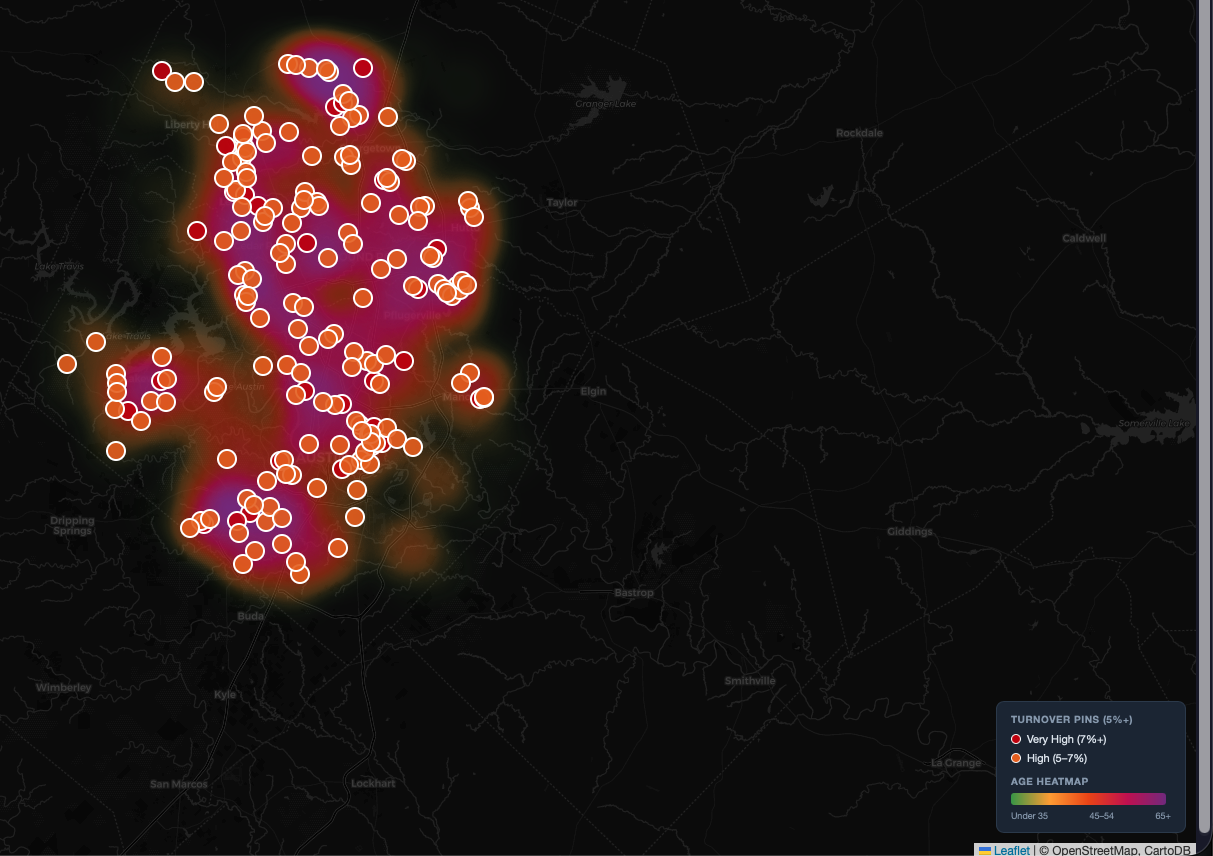Image resolution: width=1213 pixels, height=856 pixels.
Task: Click the "Very High (7%+)" legend label
Action: tap(1066, 739)
